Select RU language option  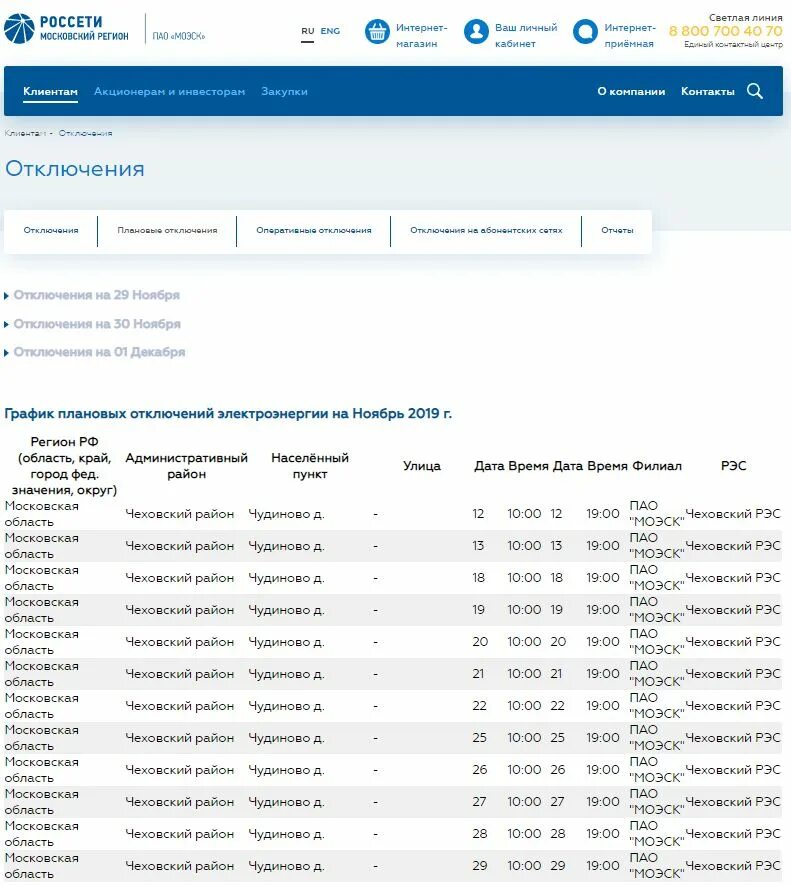tap(308, 31)
